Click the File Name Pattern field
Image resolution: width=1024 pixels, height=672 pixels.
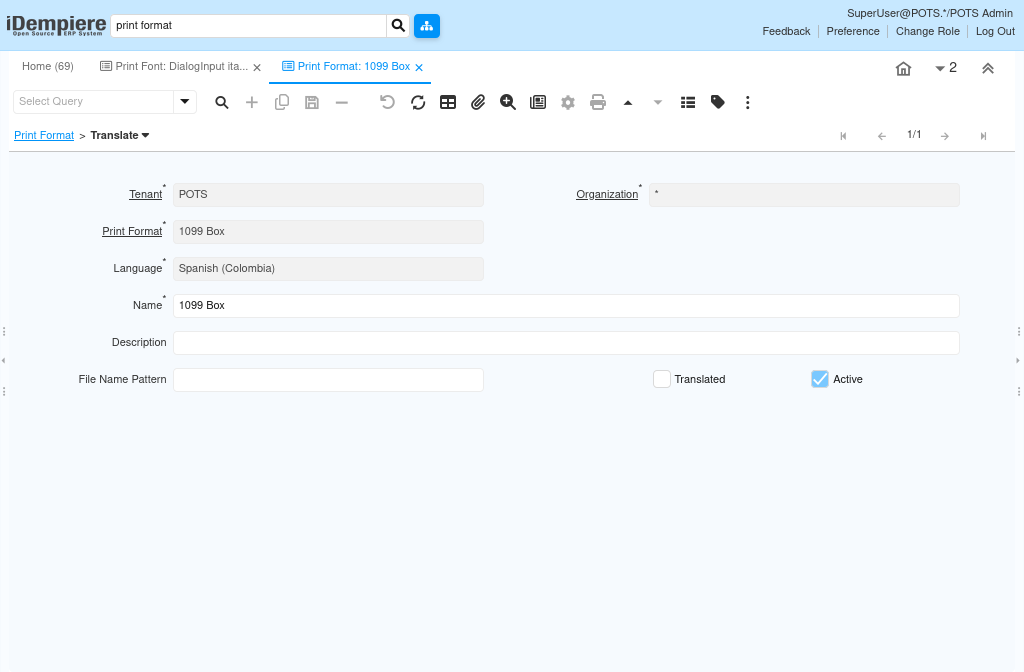328,380
